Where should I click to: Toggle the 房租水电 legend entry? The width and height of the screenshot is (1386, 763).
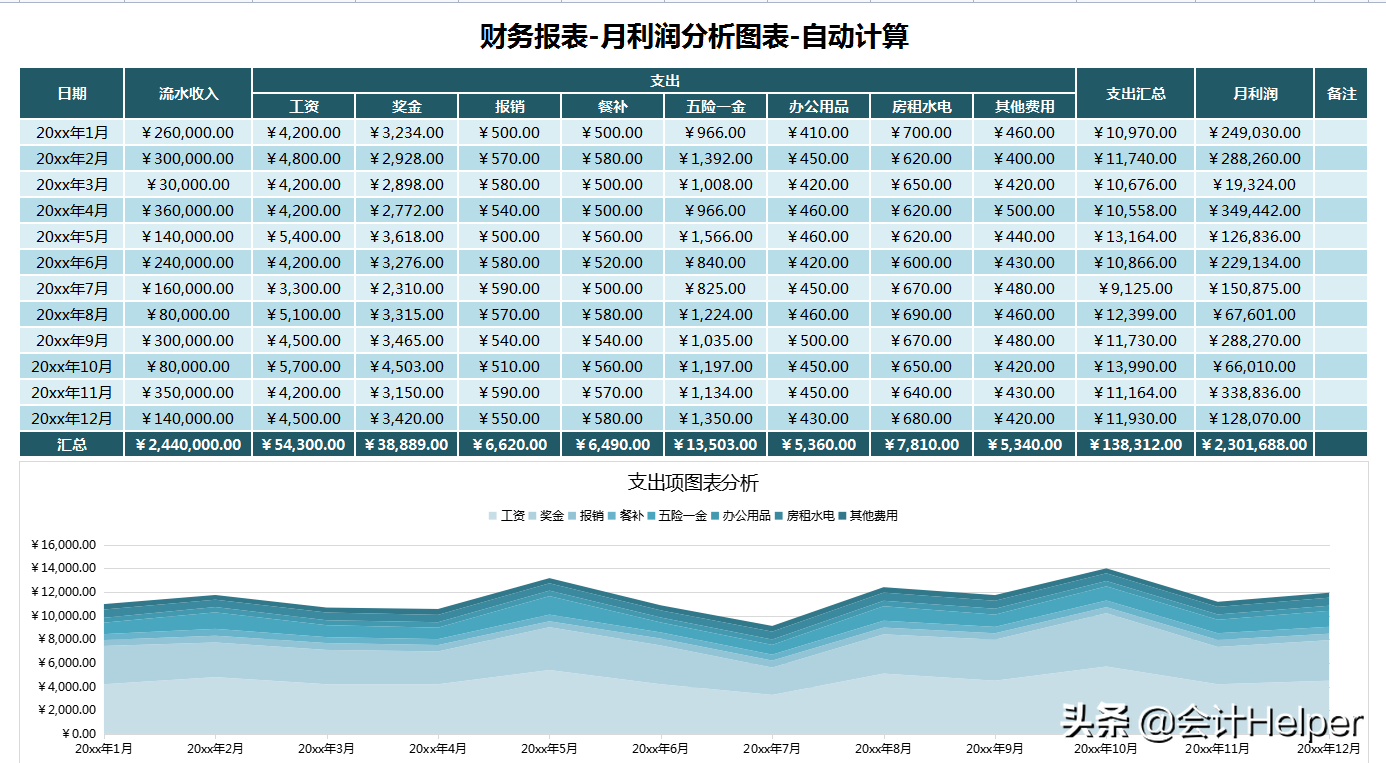[810, 515]
